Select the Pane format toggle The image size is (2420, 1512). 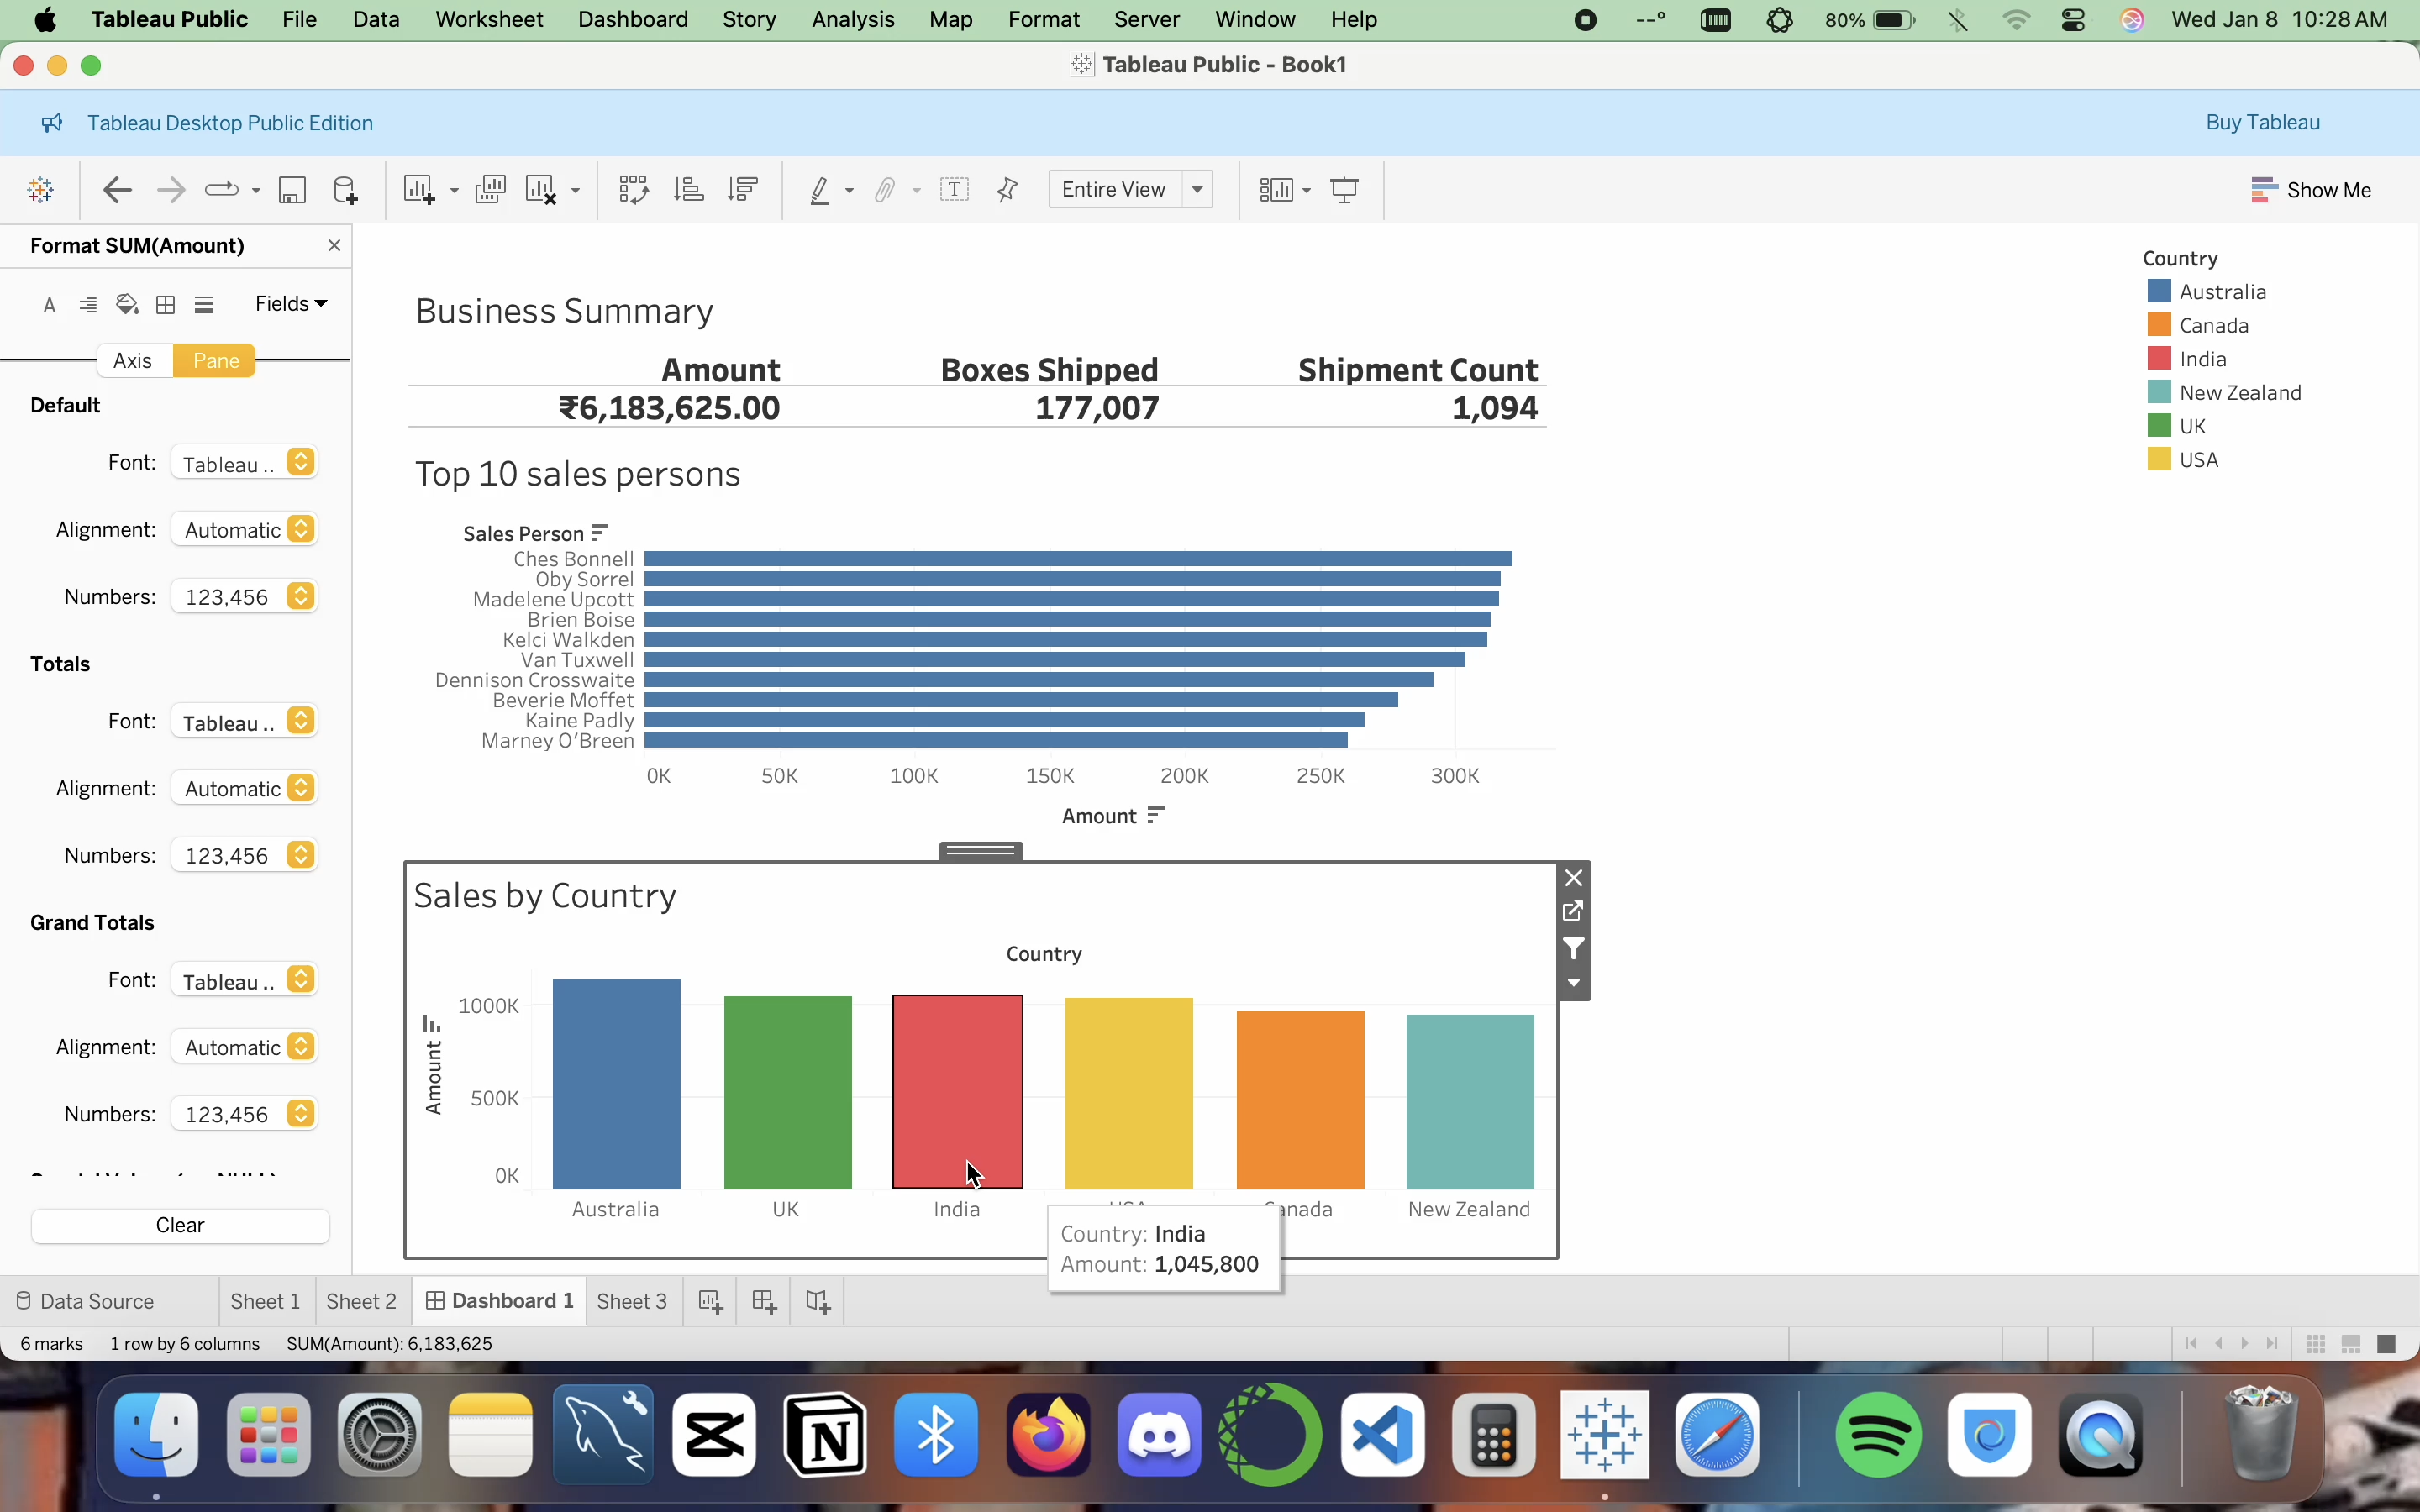(215, 360)
